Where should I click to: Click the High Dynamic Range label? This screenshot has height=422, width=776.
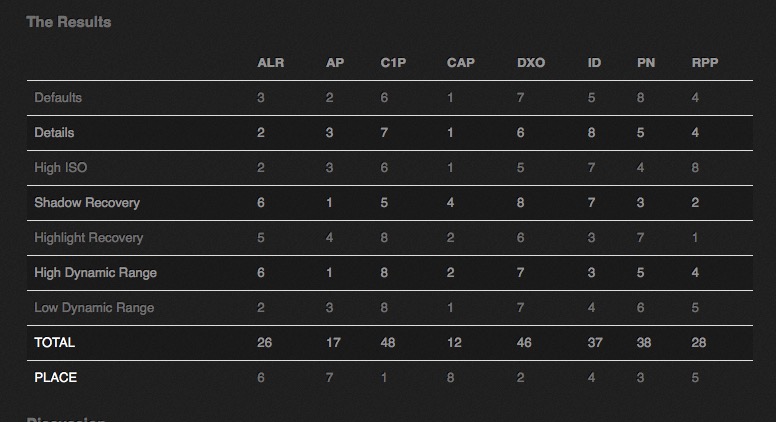pyautogui.click(x=96, y=273)
